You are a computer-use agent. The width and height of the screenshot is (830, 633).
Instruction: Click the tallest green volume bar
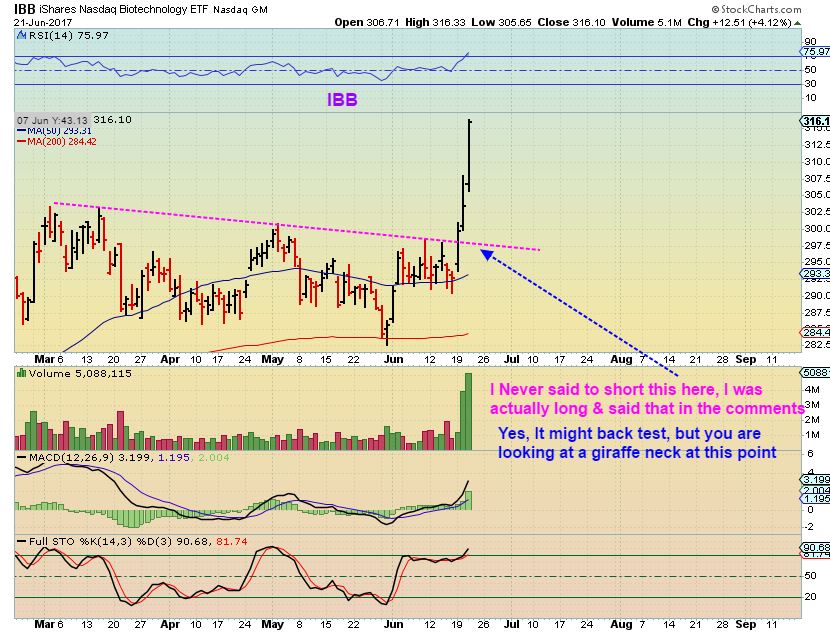[x=468, y=412]
